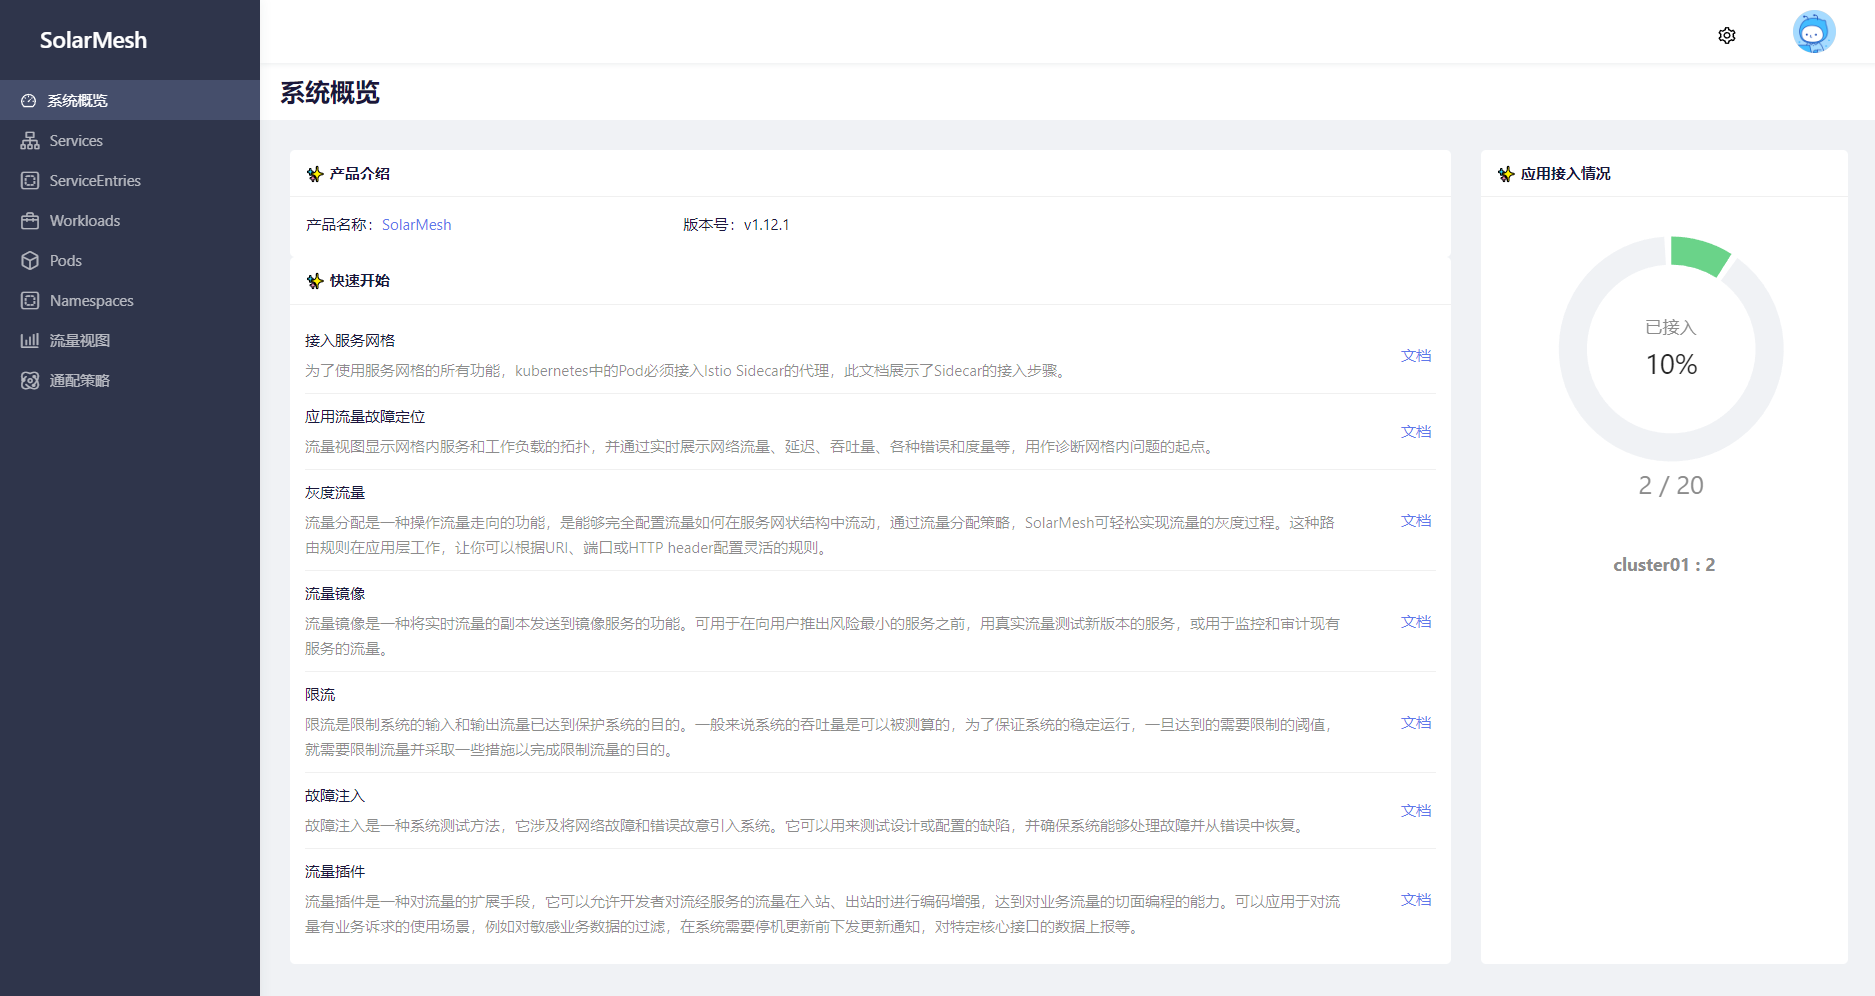
Task: Click the 版本号 v1.12.1 text
Action: click(x=736, y=225)
